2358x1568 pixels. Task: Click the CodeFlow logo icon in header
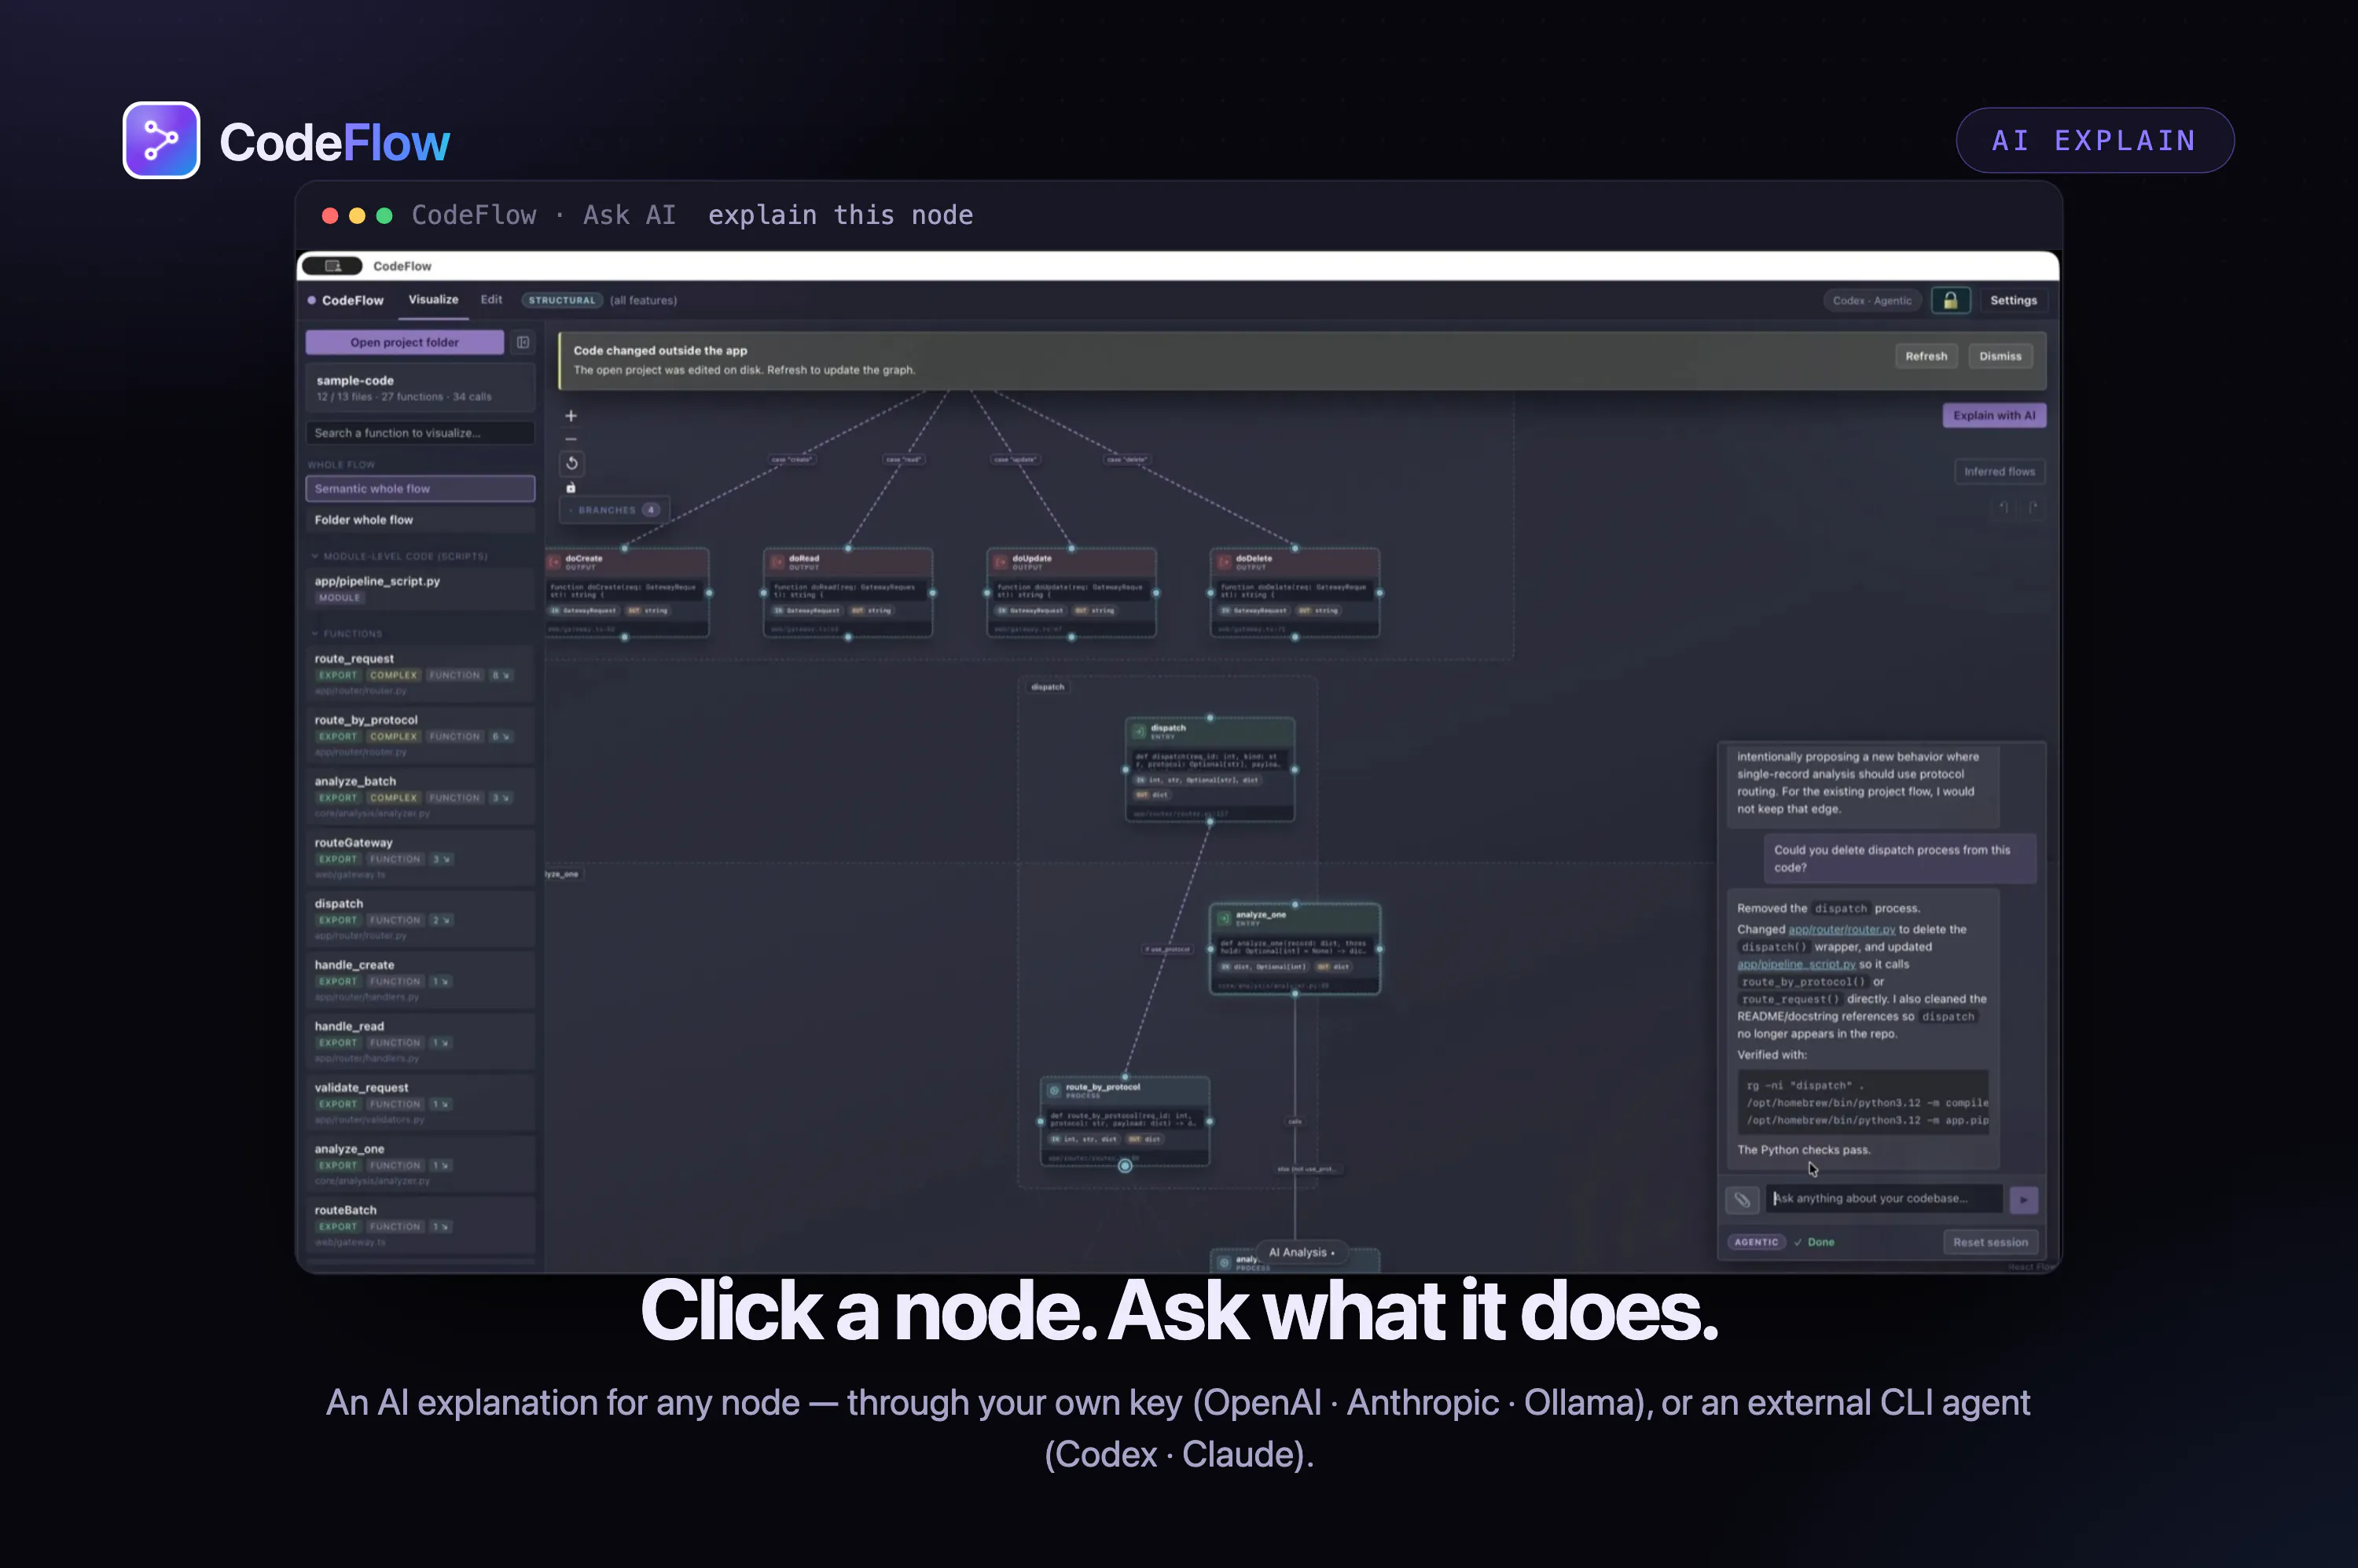[x=161, y=140]
